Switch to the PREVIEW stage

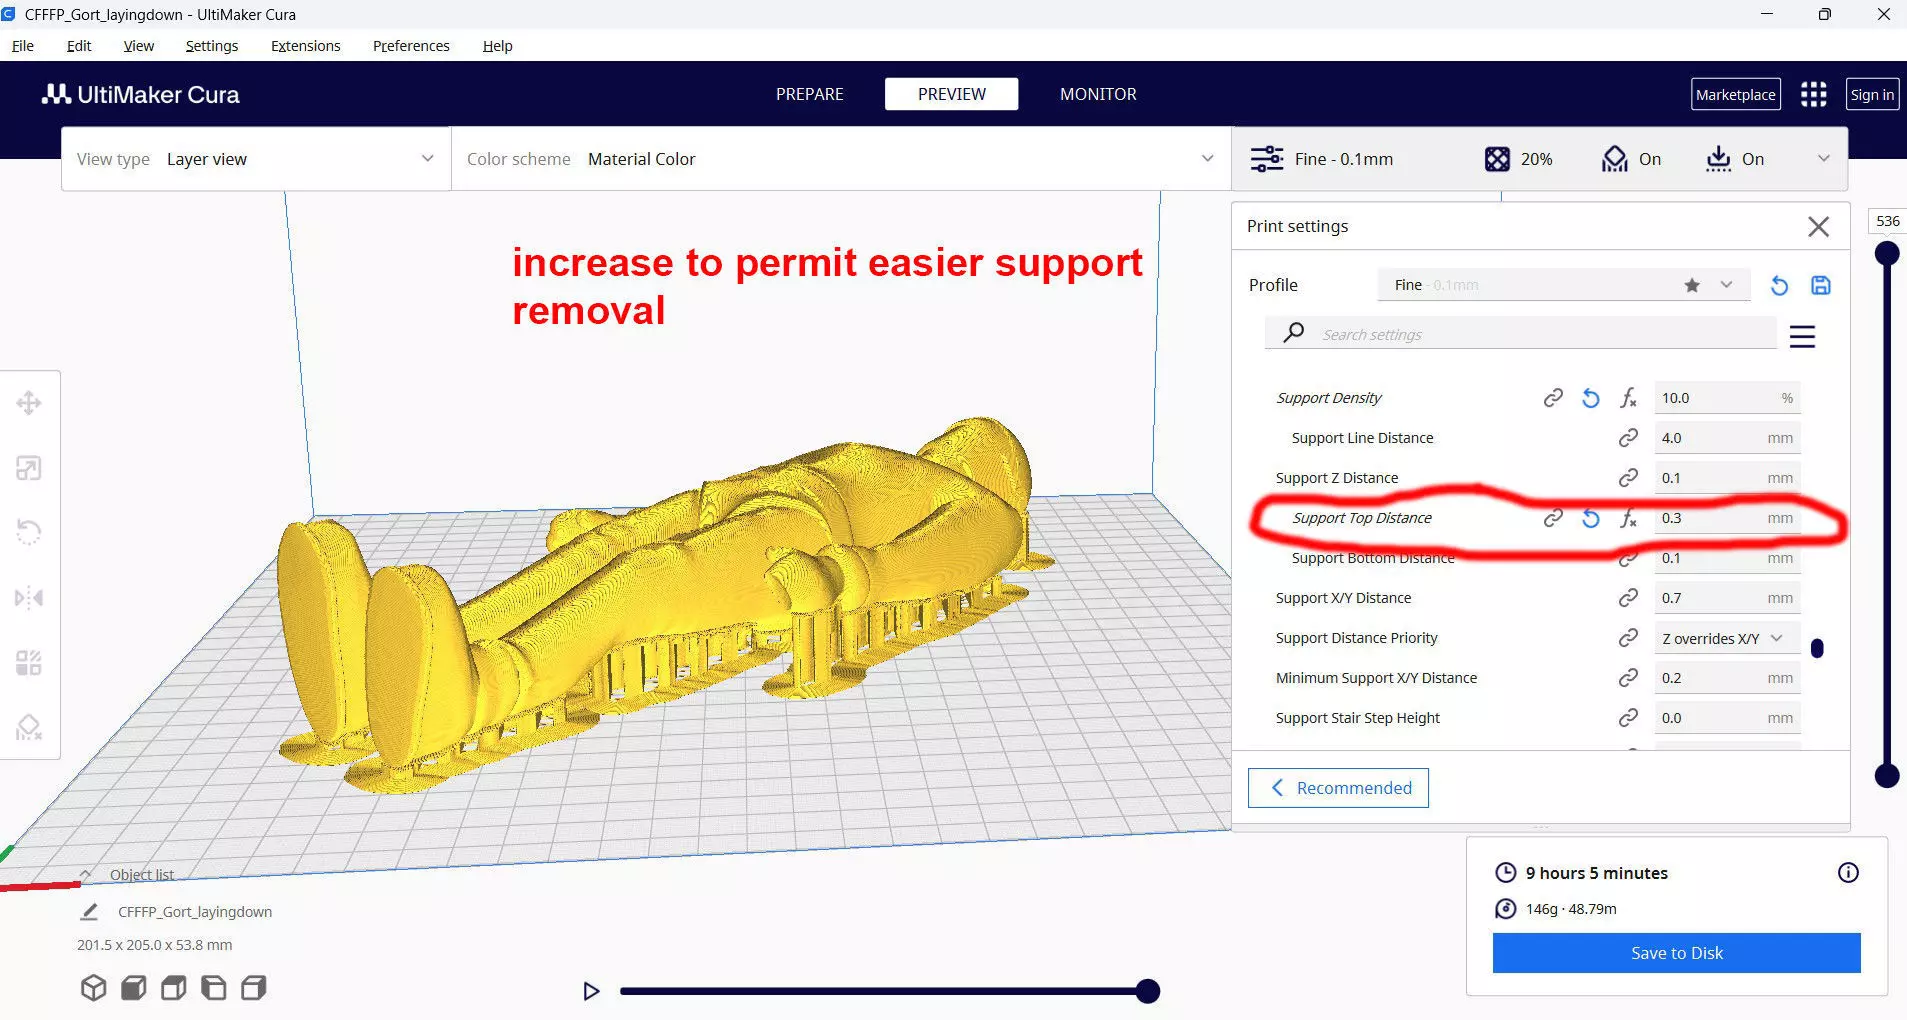point(952,94)
